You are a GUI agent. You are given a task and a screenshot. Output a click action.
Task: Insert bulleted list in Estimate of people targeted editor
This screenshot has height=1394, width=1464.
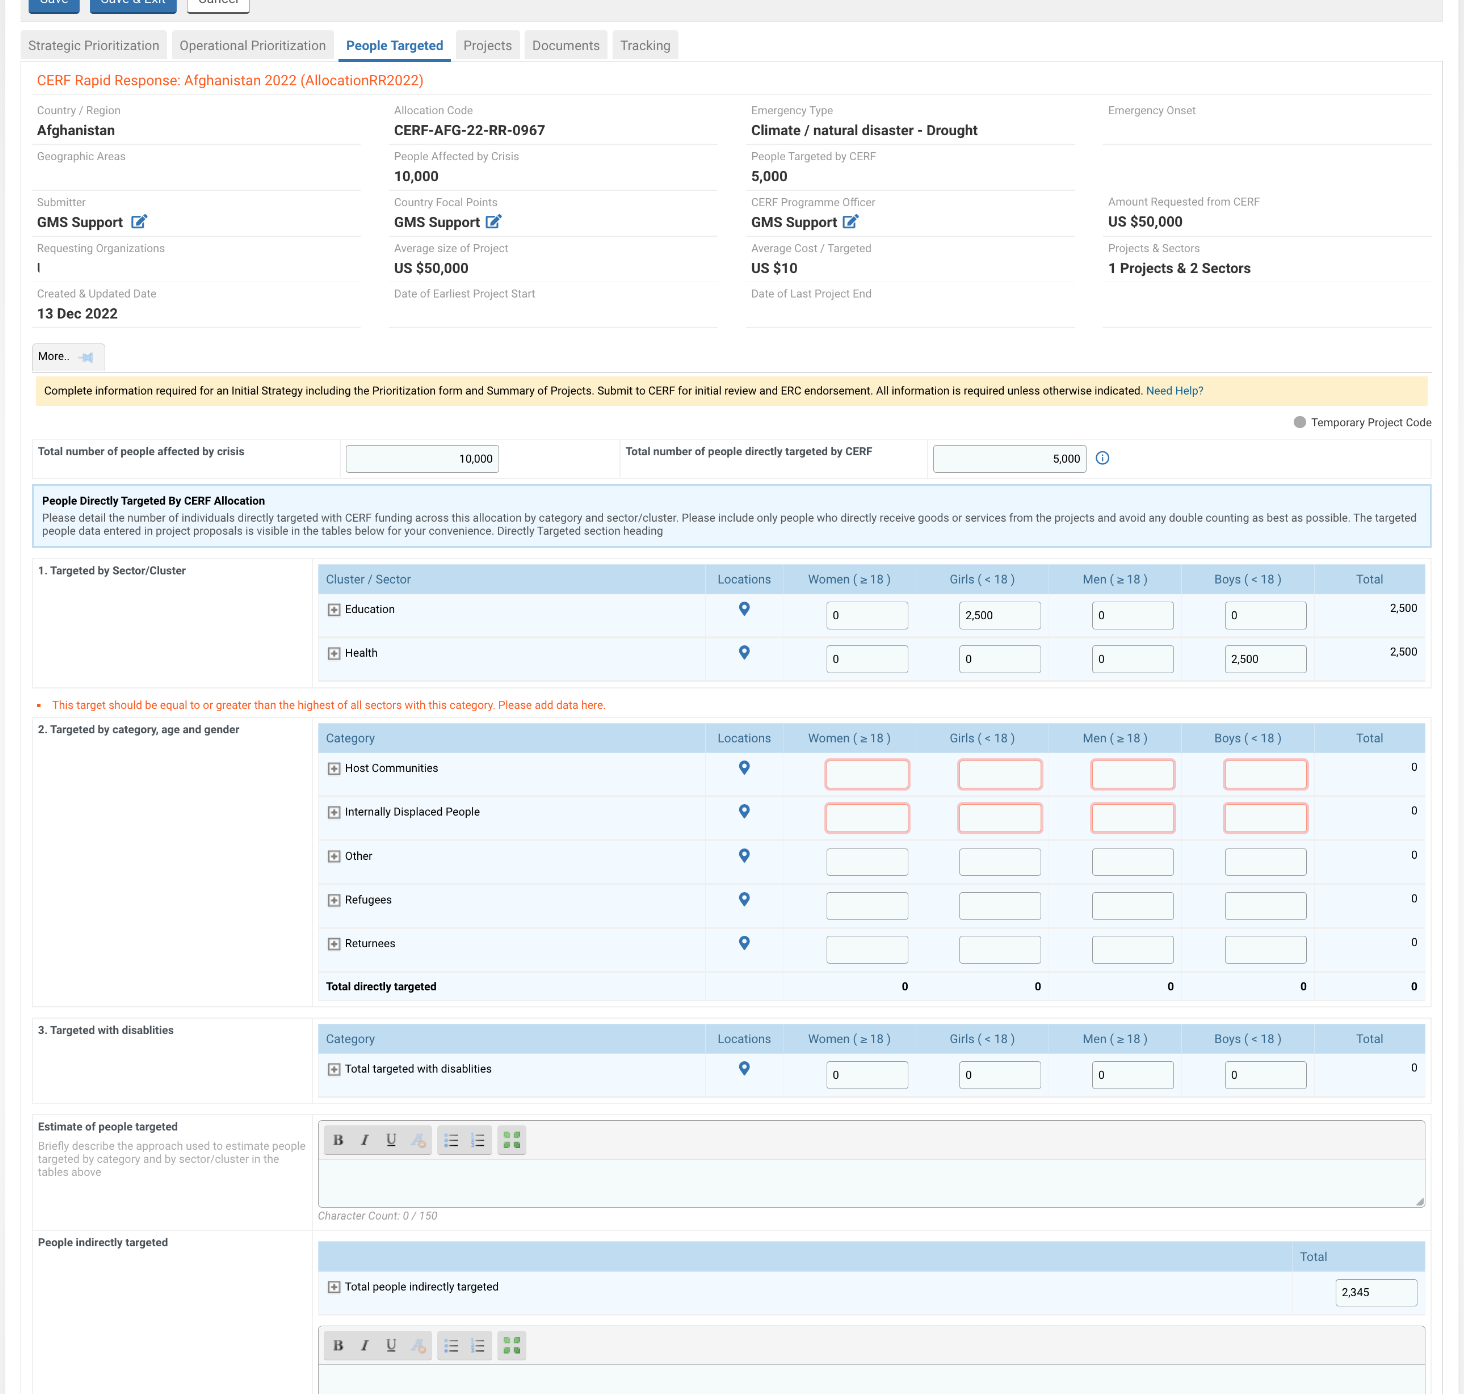tap(451, 1140)
